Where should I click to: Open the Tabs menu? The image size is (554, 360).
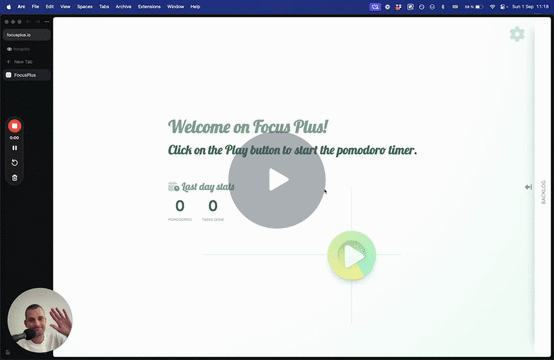point(104,7)
